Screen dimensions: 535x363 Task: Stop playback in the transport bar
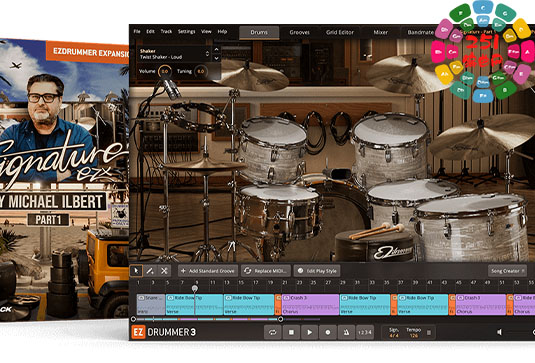coord(291,332)
